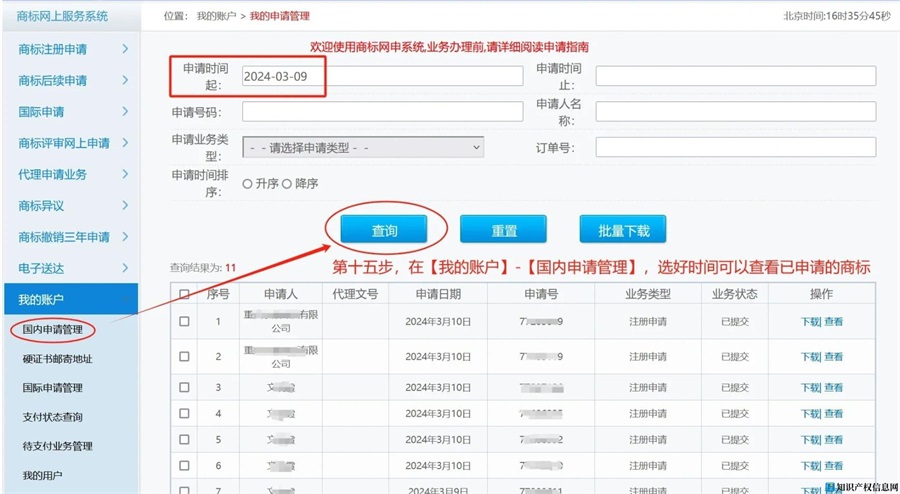The height and width of the screenshot is (494, 900).
Task: Expand the 电子送达 sidebar chevron
Action: coord(124,268)
